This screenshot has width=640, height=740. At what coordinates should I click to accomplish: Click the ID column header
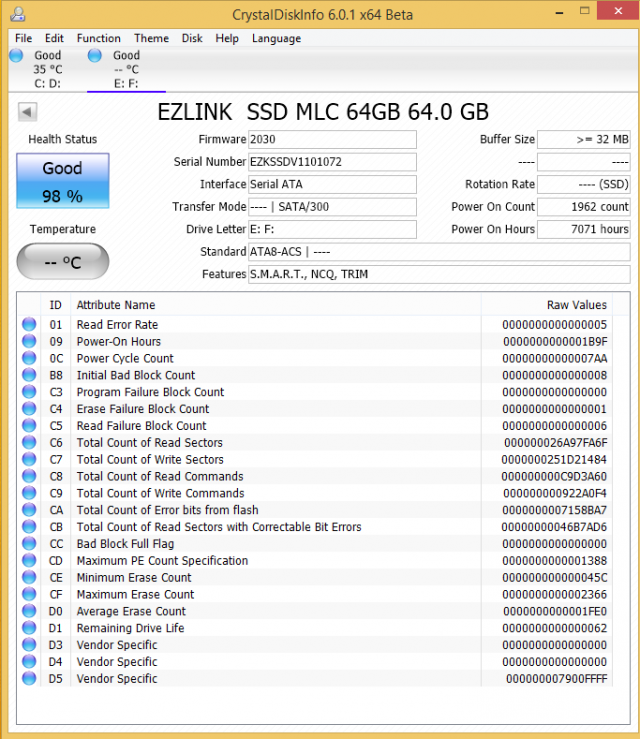pyautogui.click(x=56, y=305)
